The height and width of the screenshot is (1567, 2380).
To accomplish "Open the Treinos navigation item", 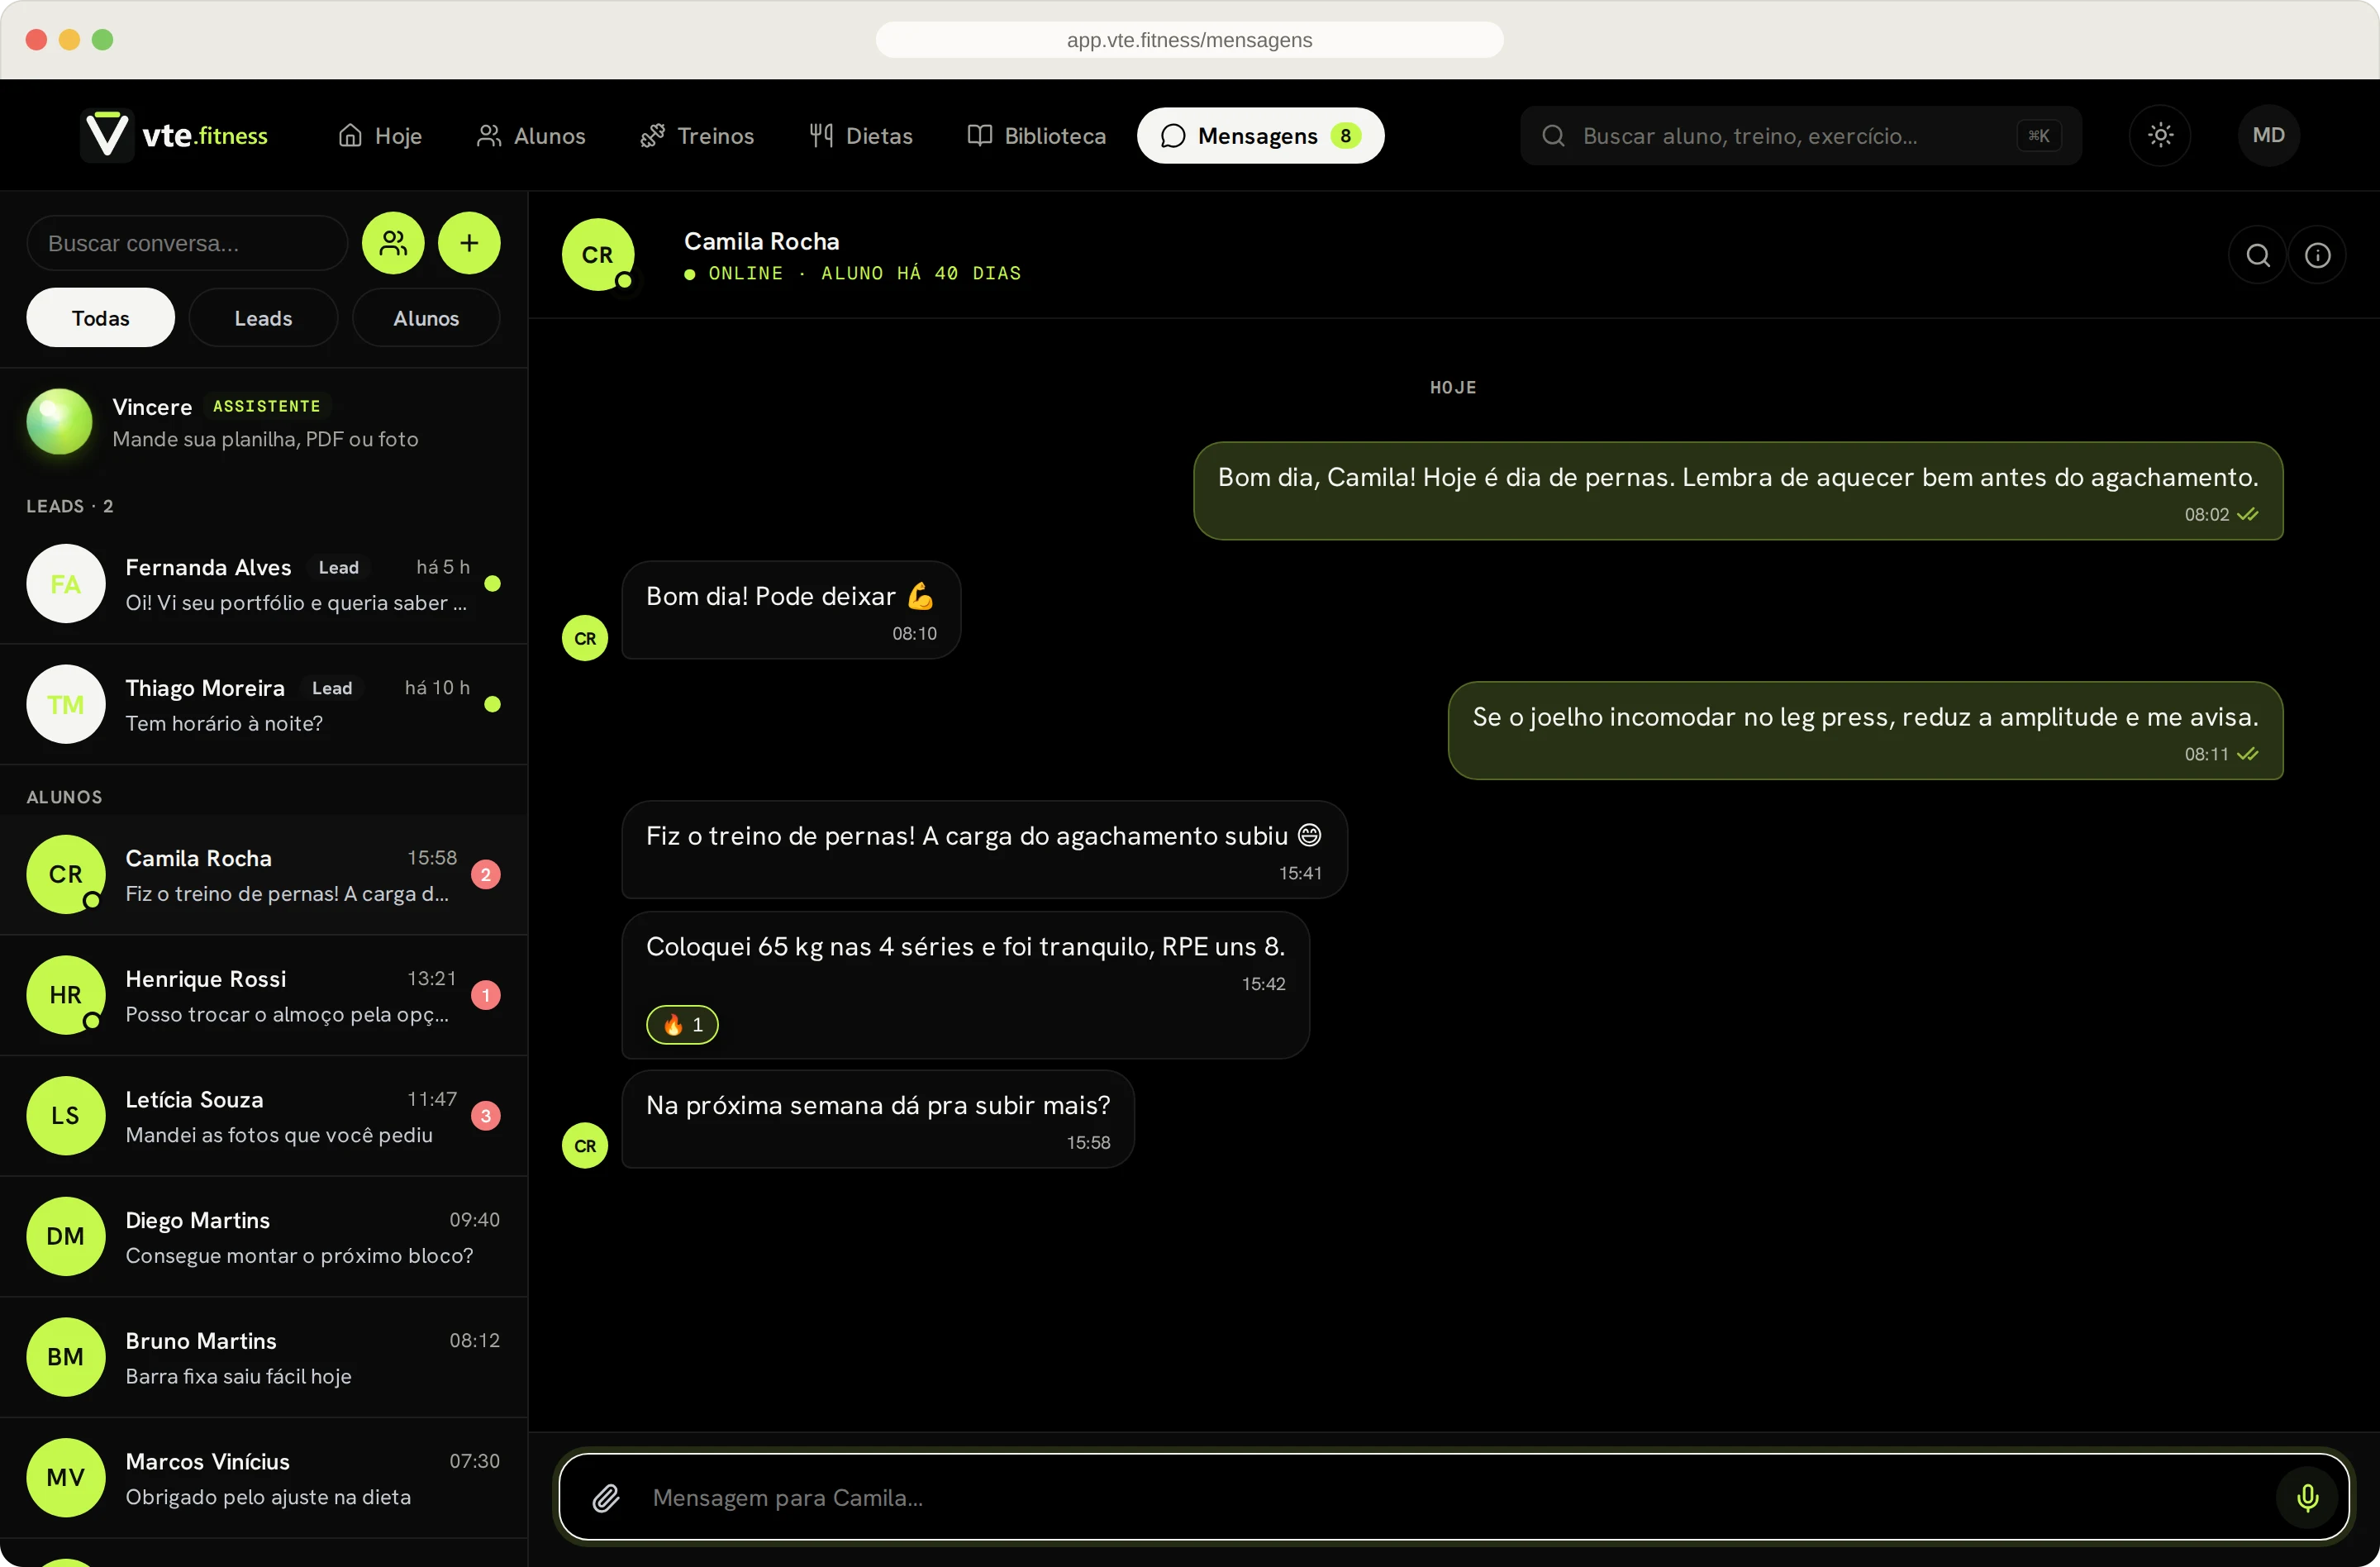I will tap(697, 135).
